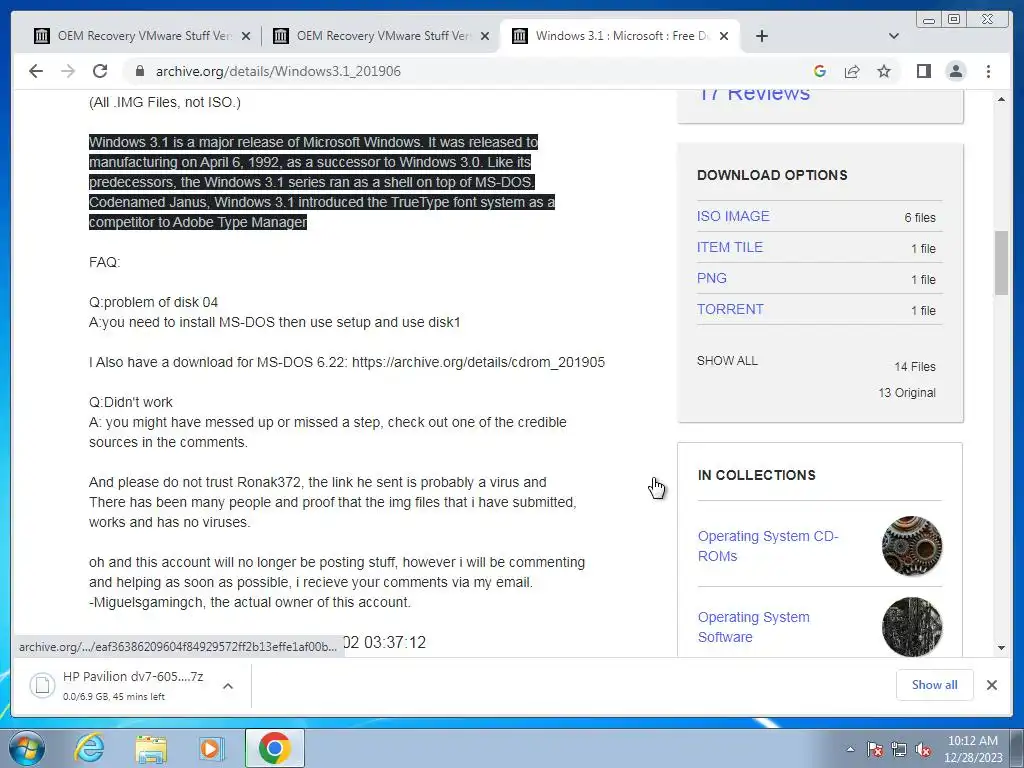Viewport: 1024px width, 768px height.
Task: Click the FAQ: heading text
Action: (x=104, y=263)
